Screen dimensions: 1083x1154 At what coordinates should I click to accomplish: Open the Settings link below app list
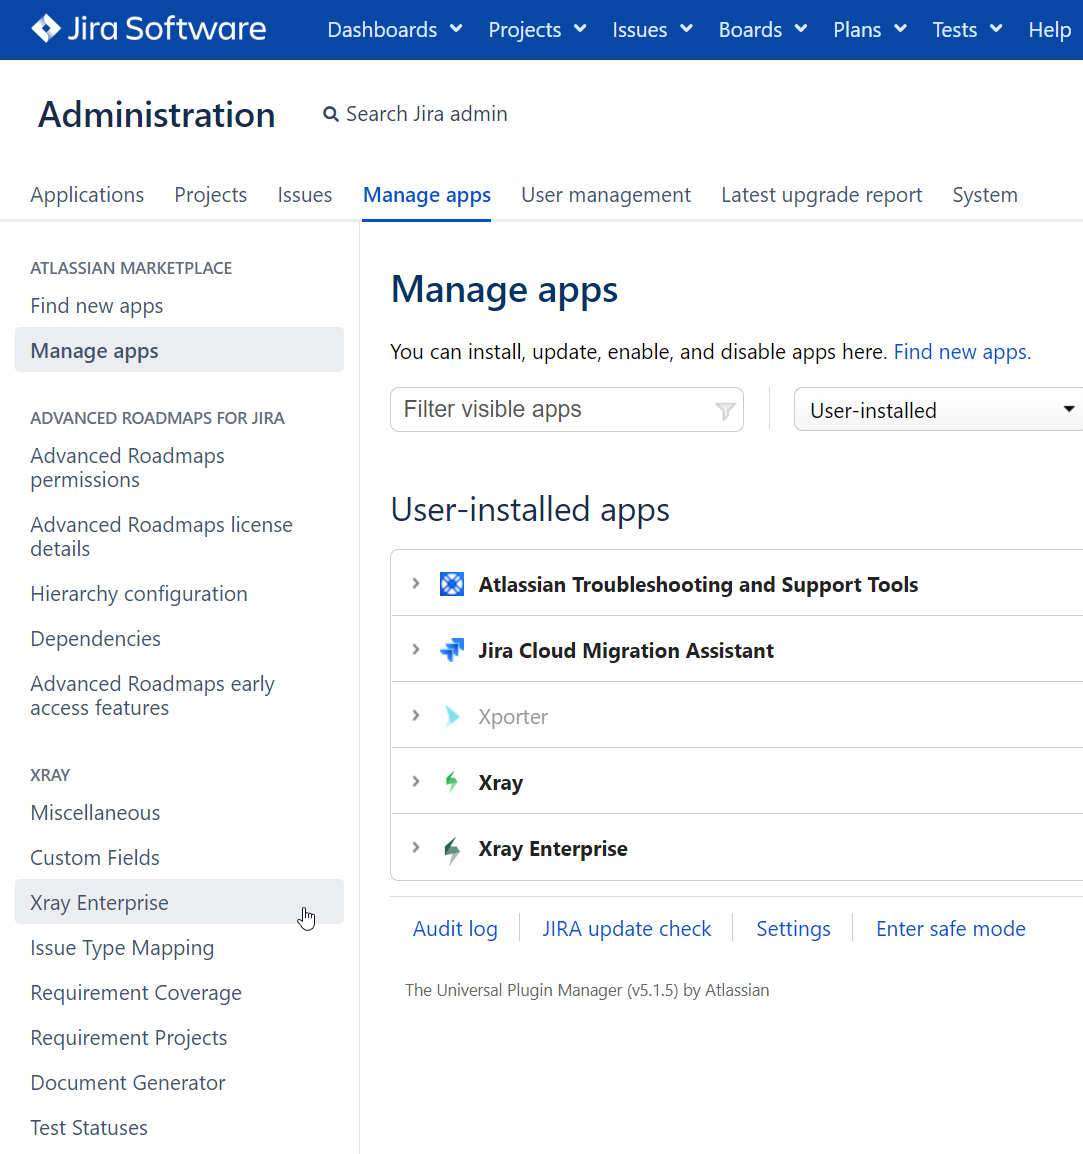(x=793, y=929)
